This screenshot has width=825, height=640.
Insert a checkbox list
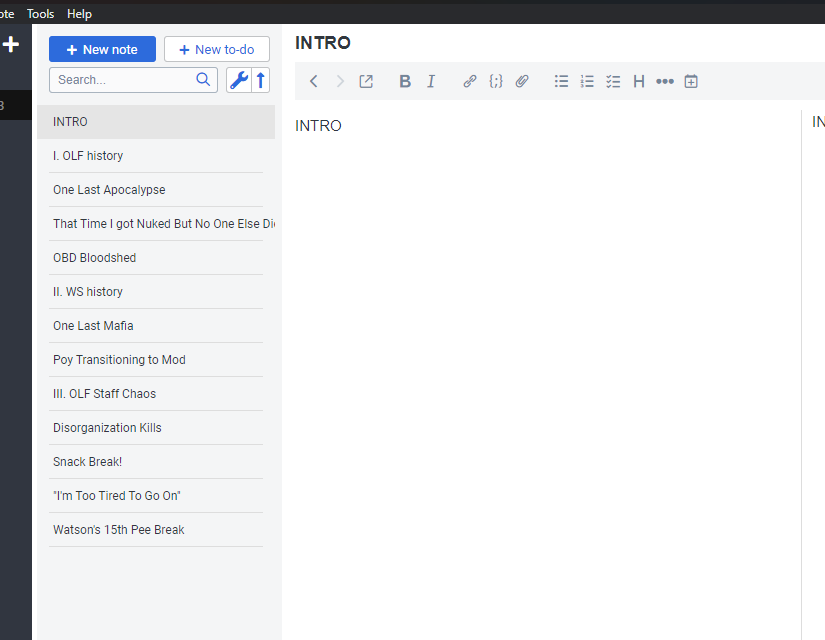coord(613,81)
